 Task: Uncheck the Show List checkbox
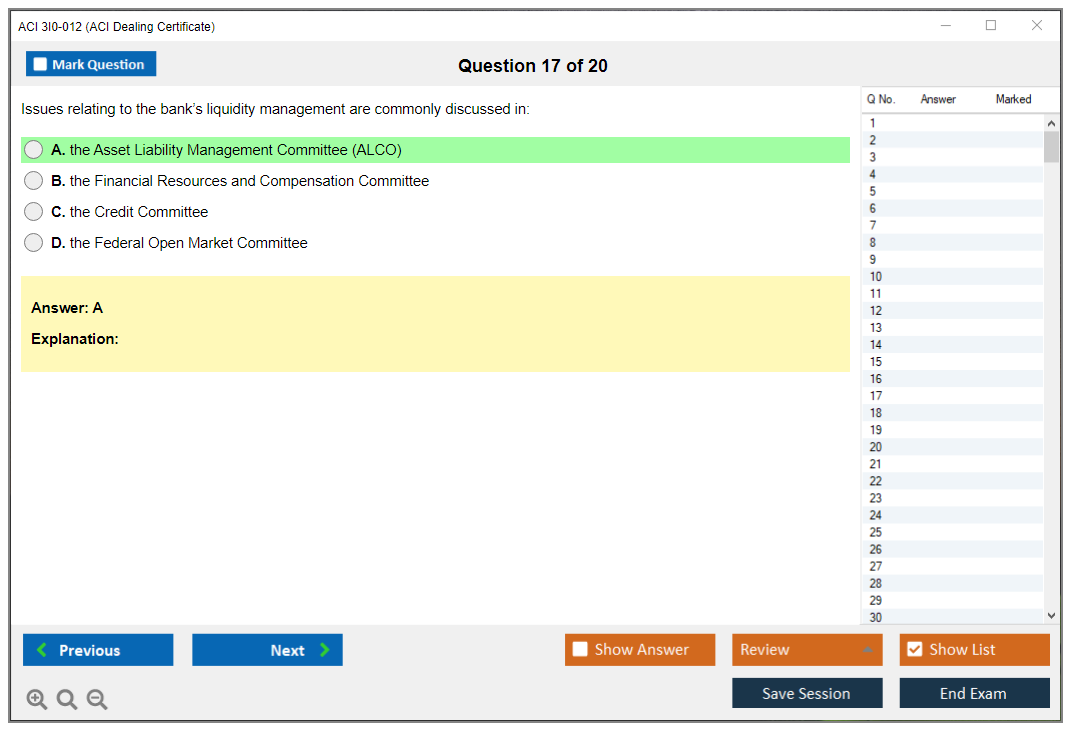click(914, 650)
